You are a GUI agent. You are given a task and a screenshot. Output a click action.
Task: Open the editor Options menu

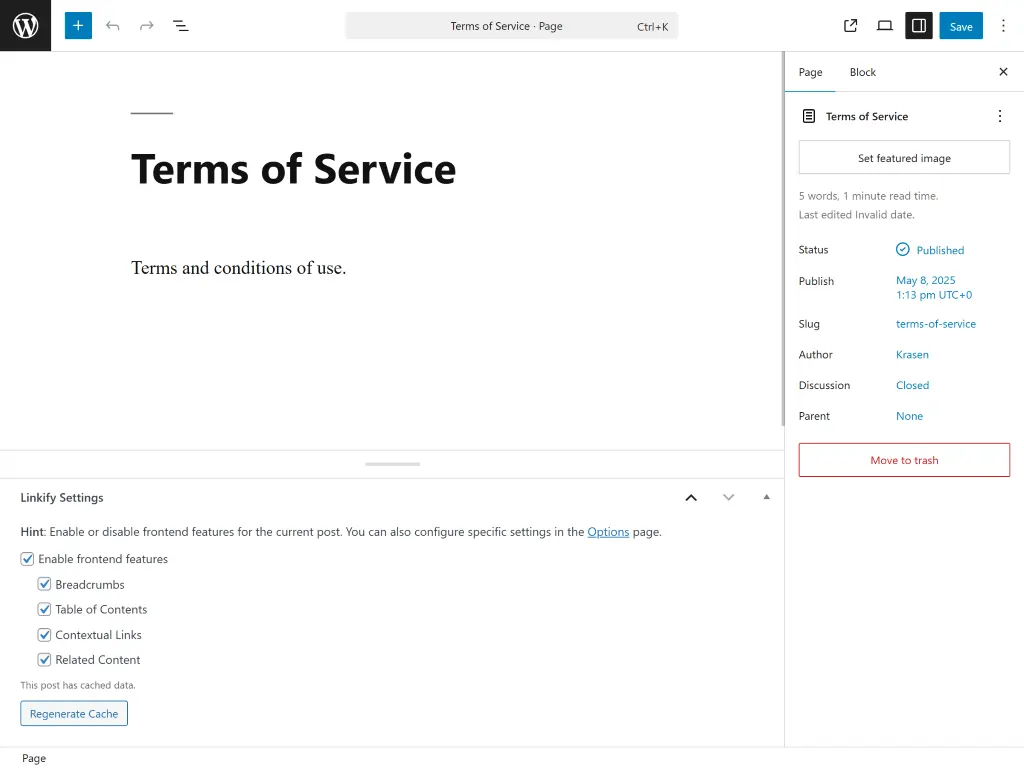(x=1003, y=25)
